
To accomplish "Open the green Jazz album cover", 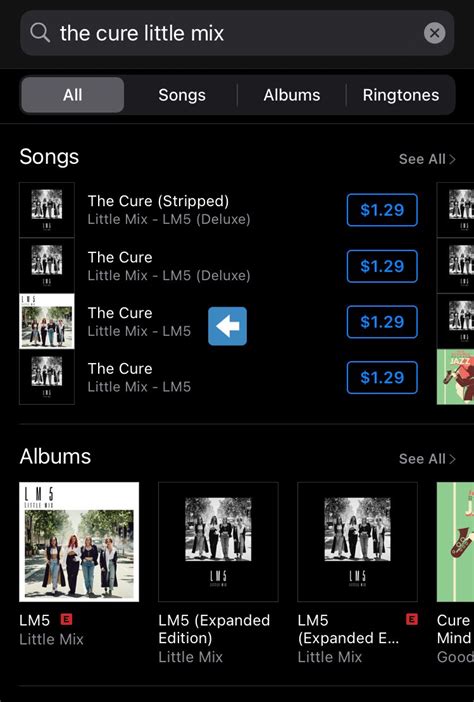I will click(x=455, y=542).
